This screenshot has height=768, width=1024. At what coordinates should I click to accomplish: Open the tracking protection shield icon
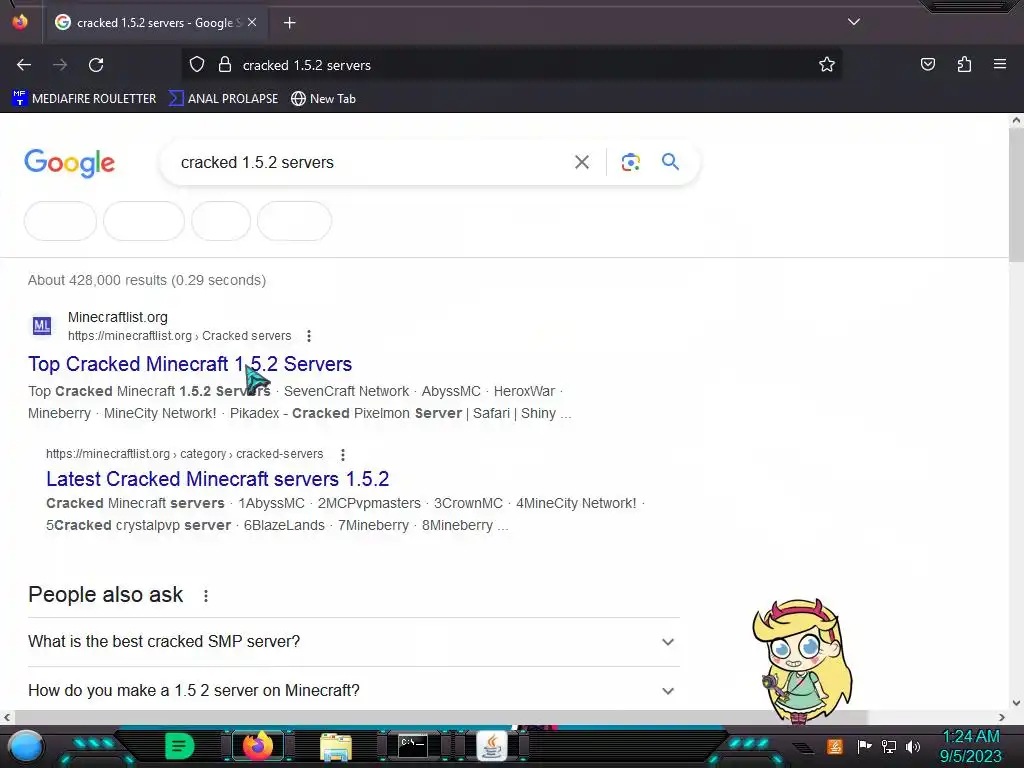(197, 65)
